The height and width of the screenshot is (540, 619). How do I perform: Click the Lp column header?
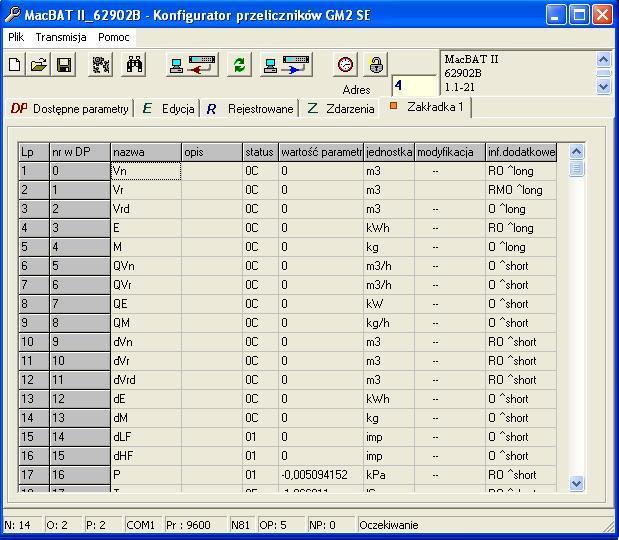[x=34, y=152]
